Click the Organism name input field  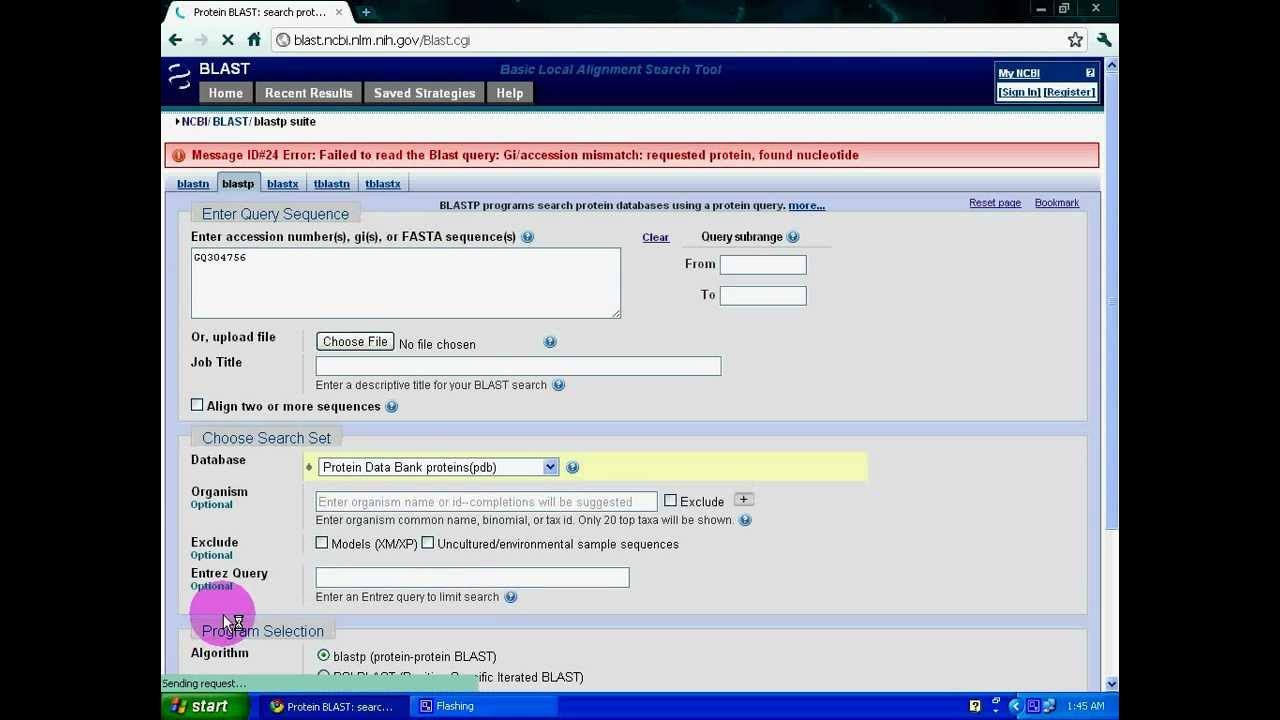coord(486,501)
